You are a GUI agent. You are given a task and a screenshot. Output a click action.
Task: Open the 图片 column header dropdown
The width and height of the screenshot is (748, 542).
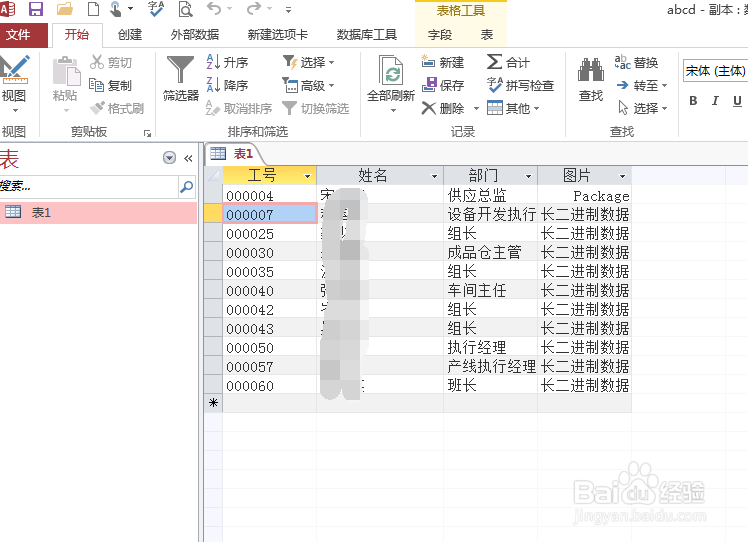623,176
